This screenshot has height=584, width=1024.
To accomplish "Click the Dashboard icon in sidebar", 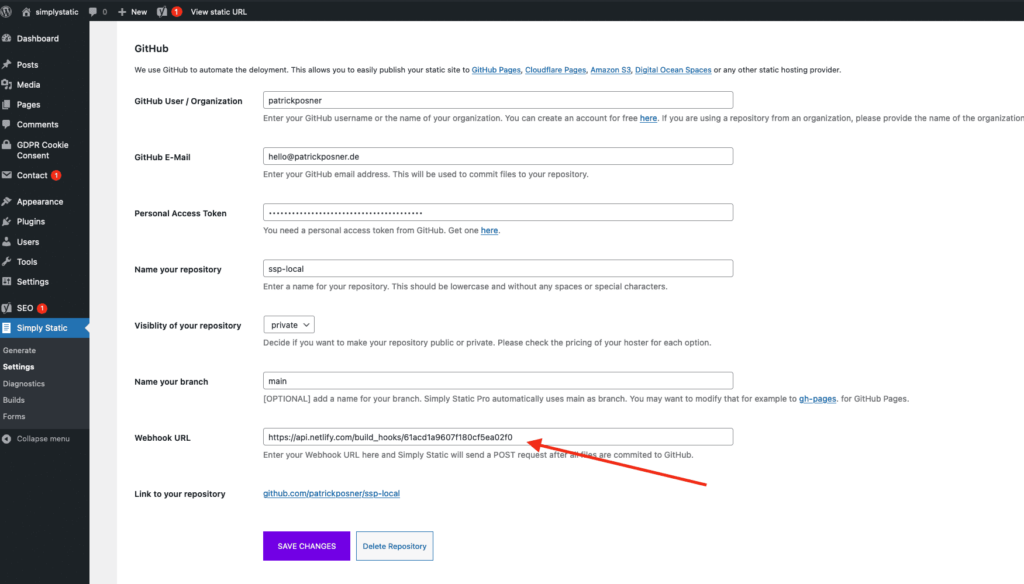I will pyautogui.click(x=7, y=39).
